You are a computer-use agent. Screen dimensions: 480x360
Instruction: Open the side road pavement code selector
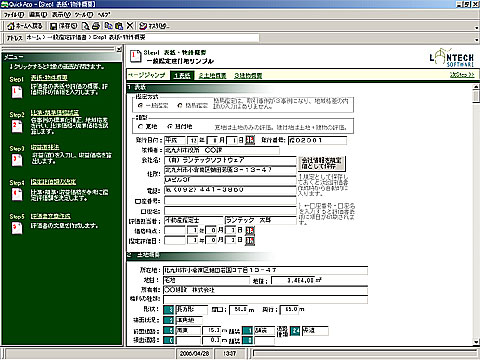[x=247, y=340]
